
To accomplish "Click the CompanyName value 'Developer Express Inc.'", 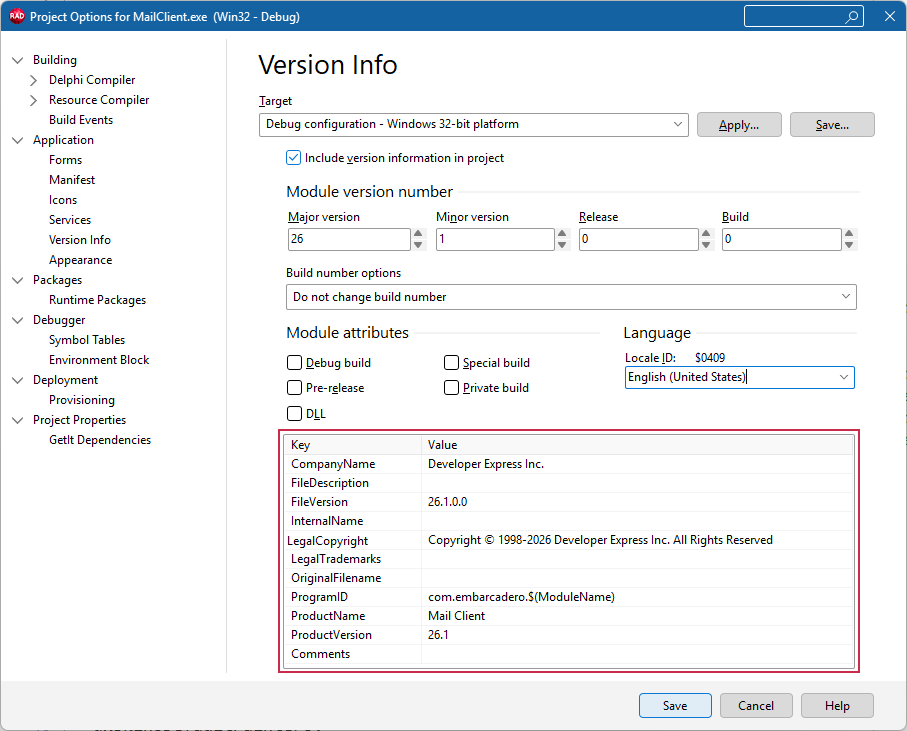I will pyautogui.click(x=486, y=464).
